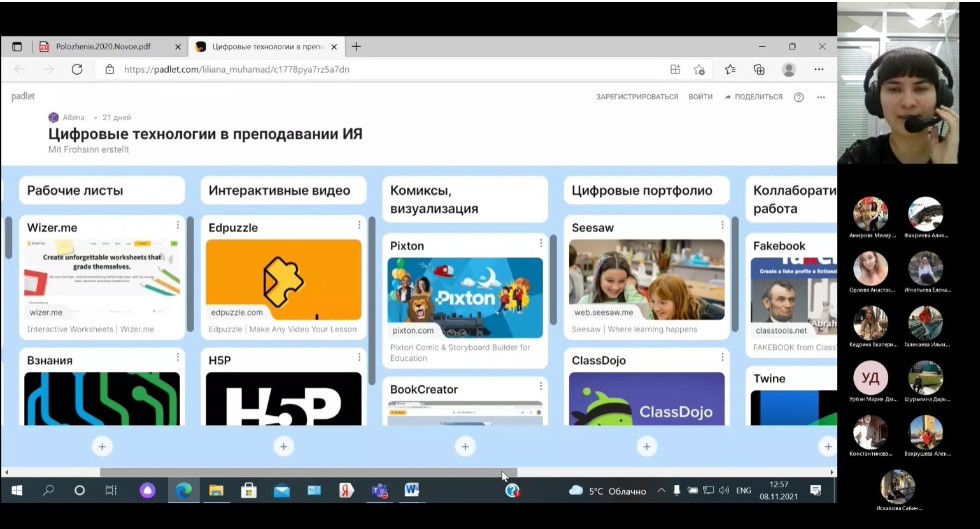This screenshot has width=980, height=529.
Task: Click ВОЙТИ to log in
Action: tap(701, 97)
